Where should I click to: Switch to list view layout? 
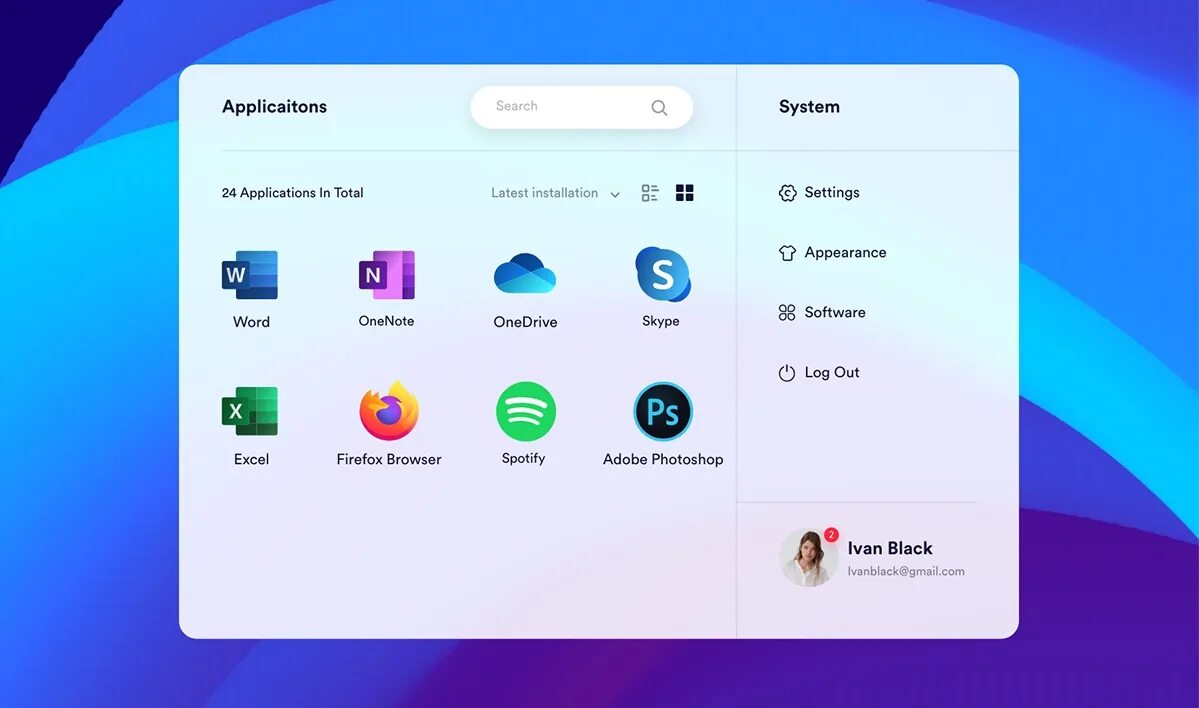(650, 193)
